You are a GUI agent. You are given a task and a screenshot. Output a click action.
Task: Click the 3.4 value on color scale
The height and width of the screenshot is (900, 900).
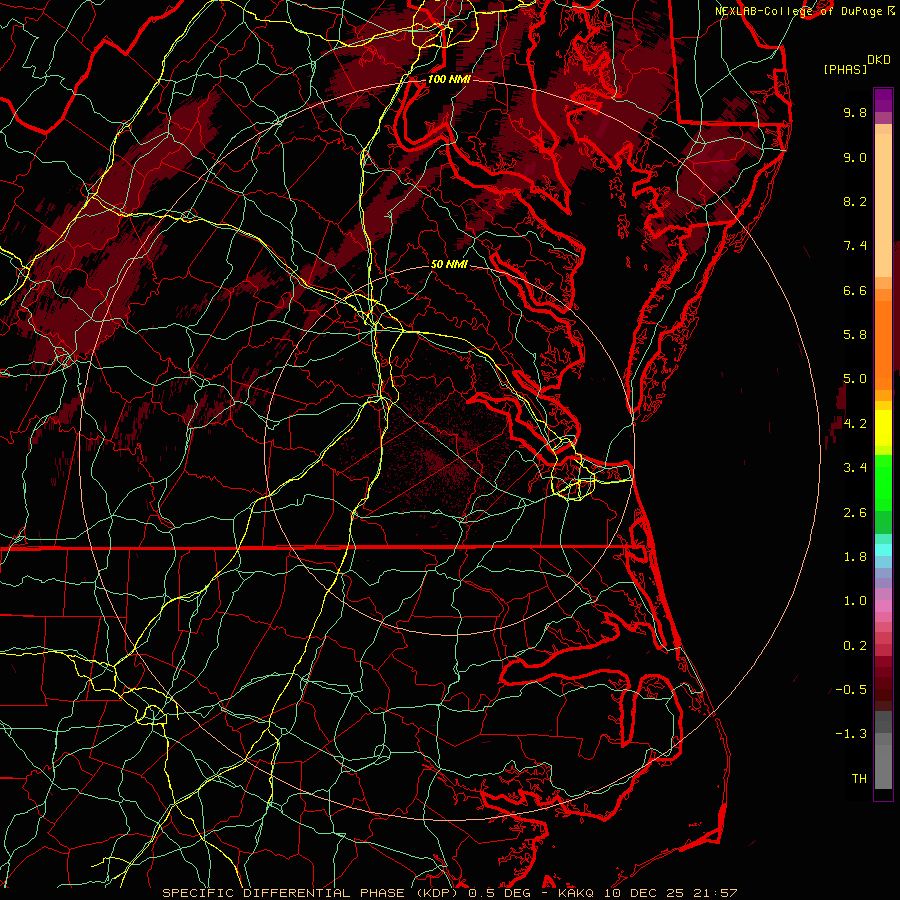(x=855, y=468)
